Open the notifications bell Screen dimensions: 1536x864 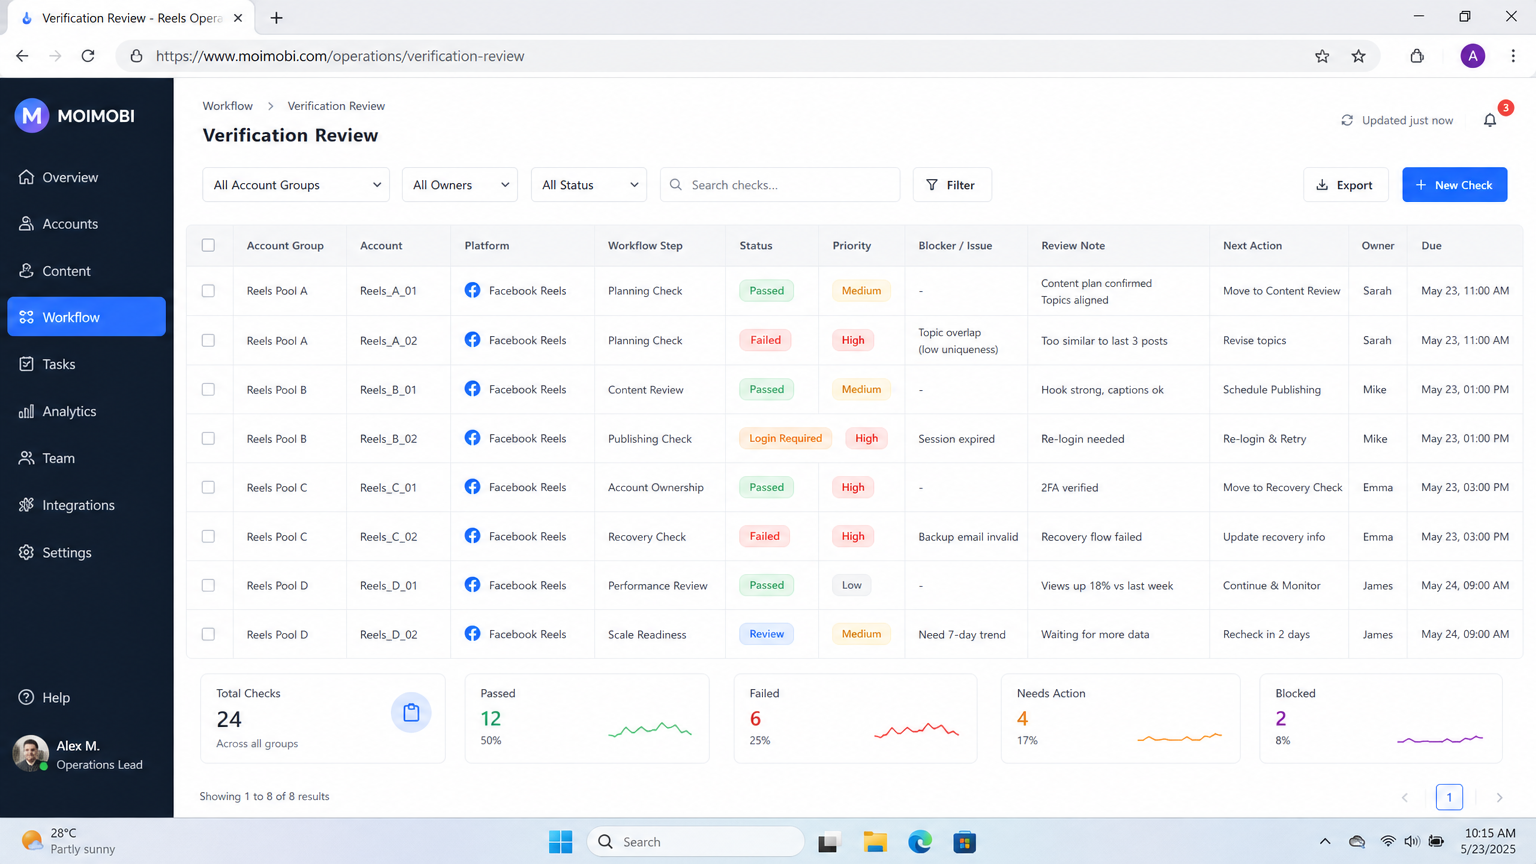1490,120
